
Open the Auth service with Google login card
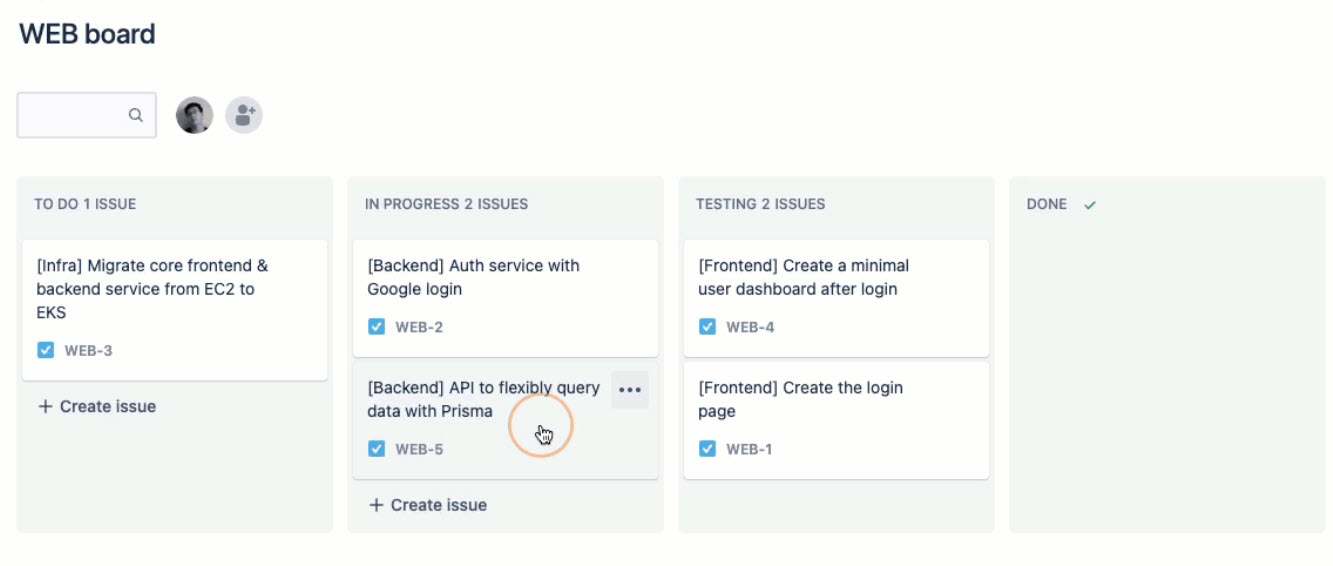(x=506, y=297)
